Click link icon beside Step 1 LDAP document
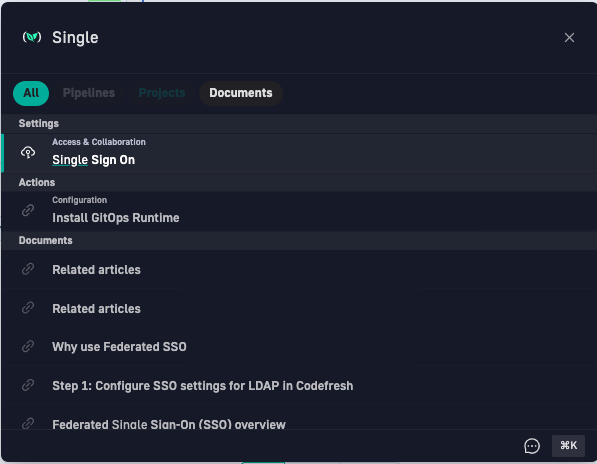Viewport: 597px width, 464px height. click(x=28, y=385)
